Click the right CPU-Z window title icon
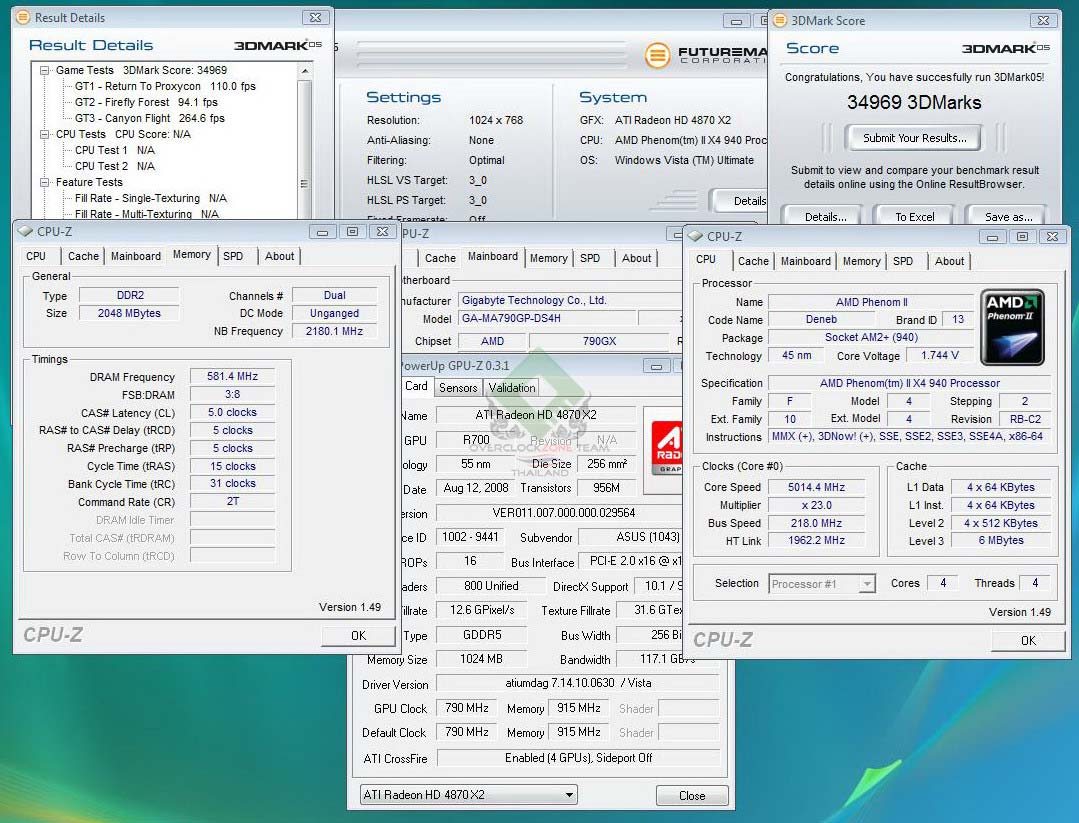 696,236
